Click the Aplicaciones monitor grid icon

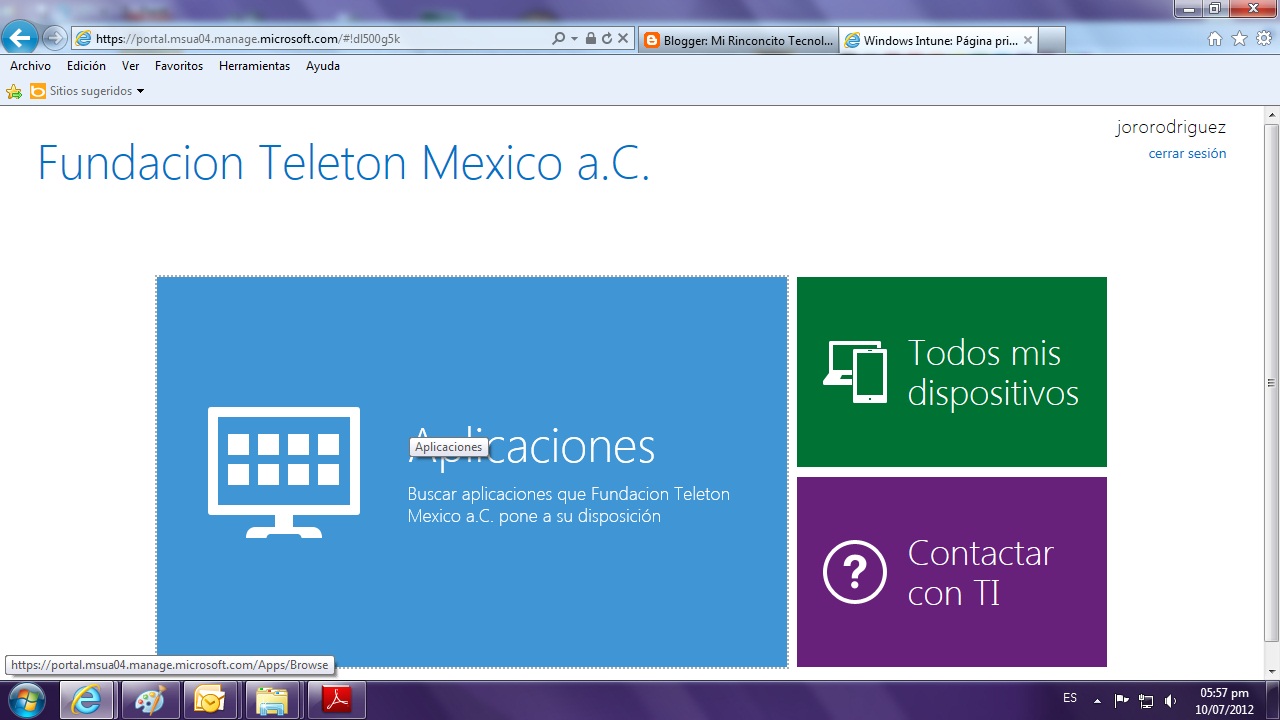tap(284, 472)
